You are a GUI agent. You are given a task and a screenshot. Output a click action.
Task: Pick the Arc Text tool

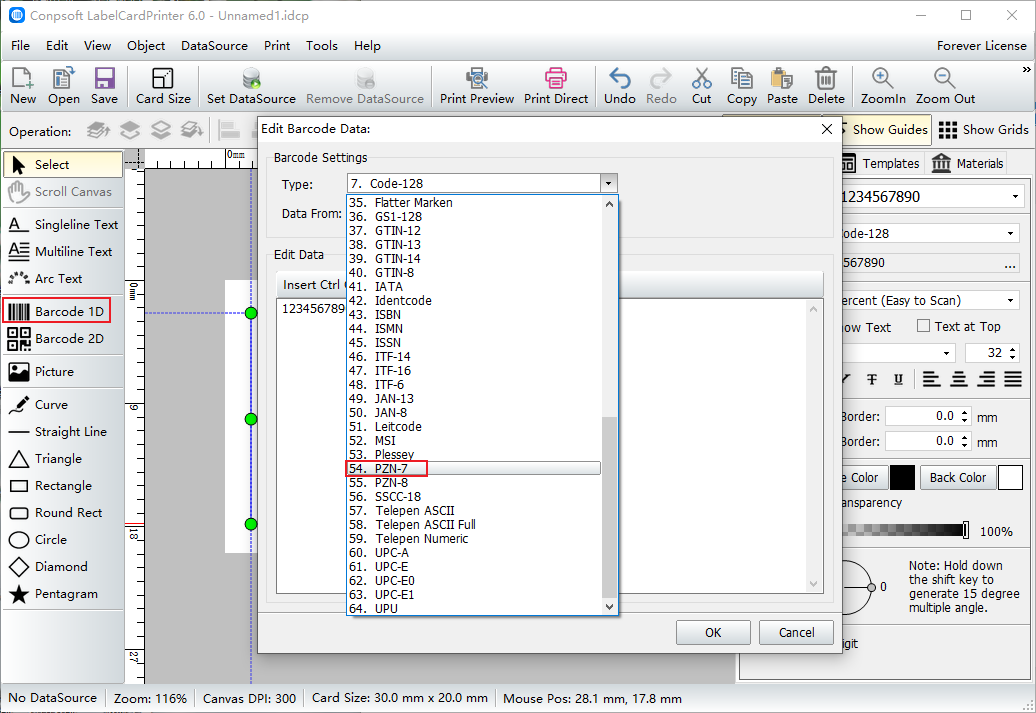click(63, 279)
